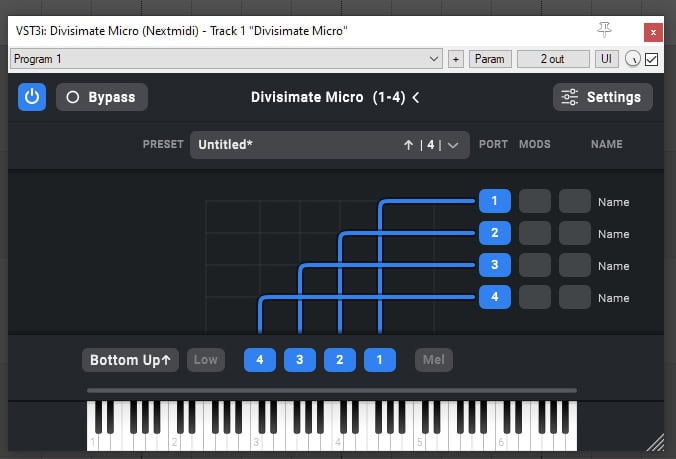Pin the plugin window on top
Screen dimensions: 676x459
pos(604,31)
